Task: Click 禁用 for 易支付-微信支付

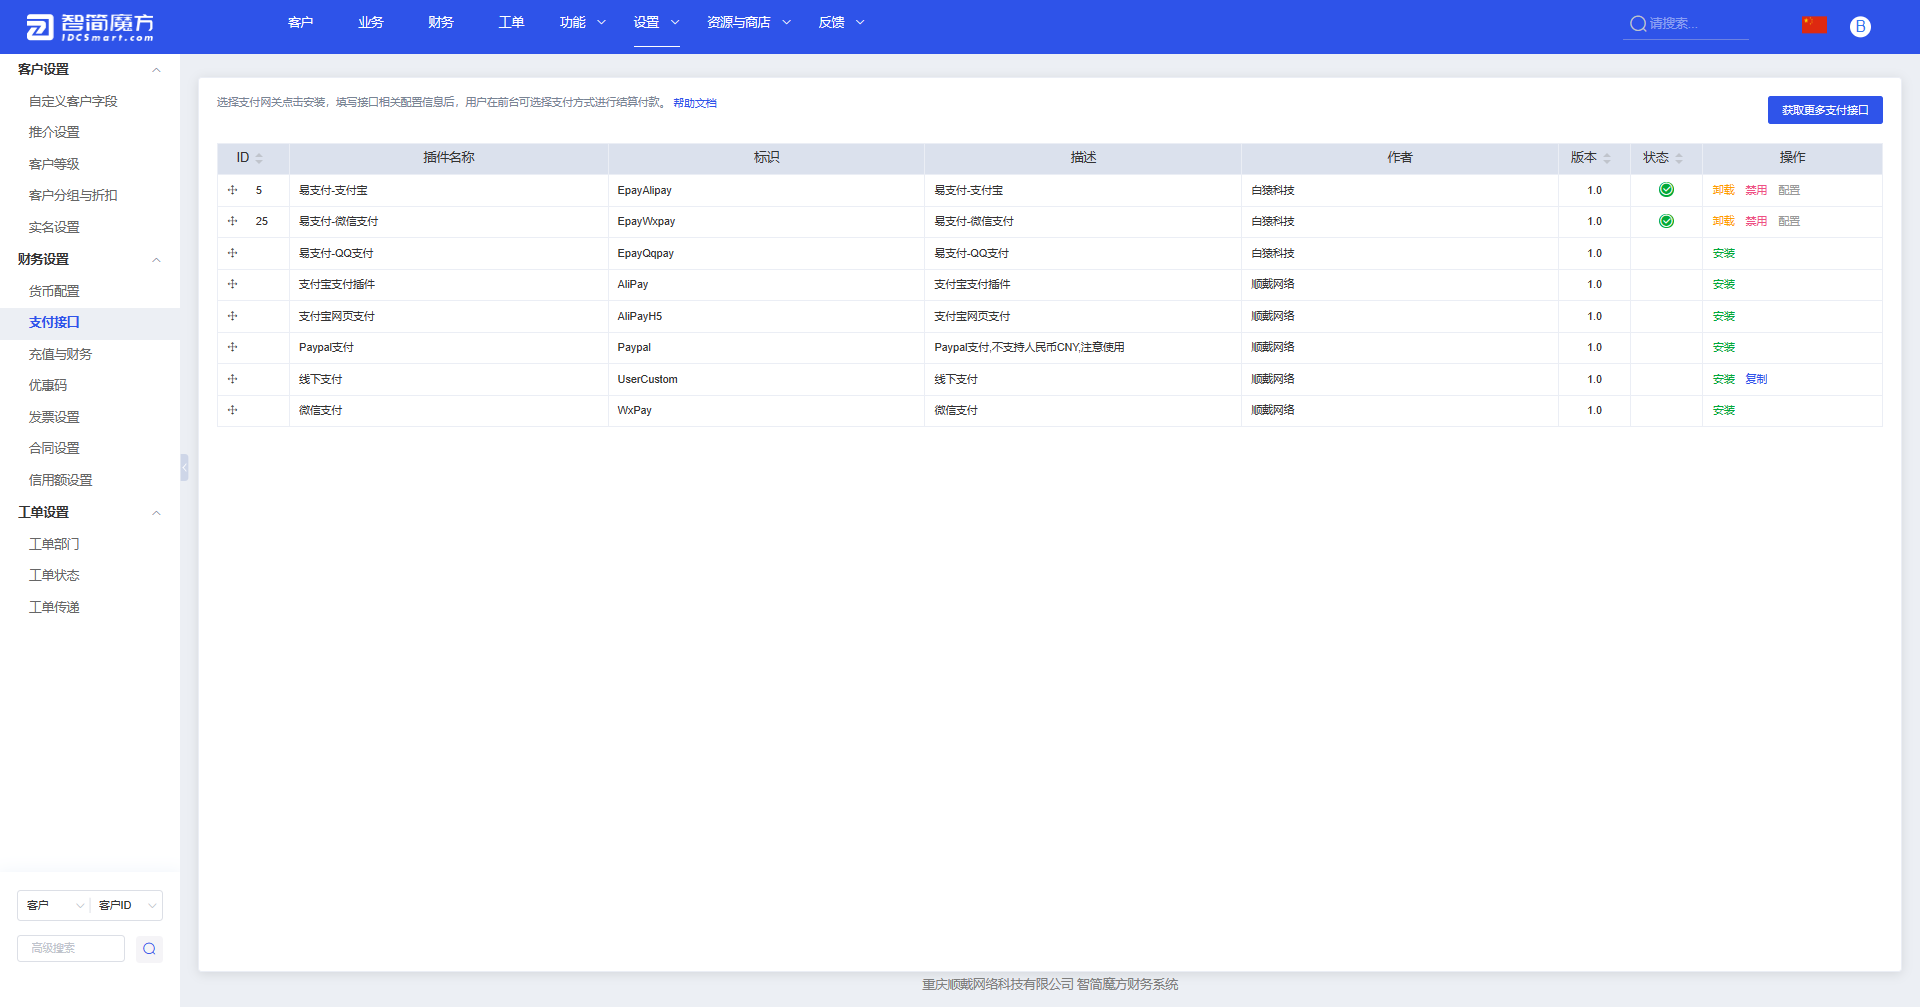Action: 1756,221
